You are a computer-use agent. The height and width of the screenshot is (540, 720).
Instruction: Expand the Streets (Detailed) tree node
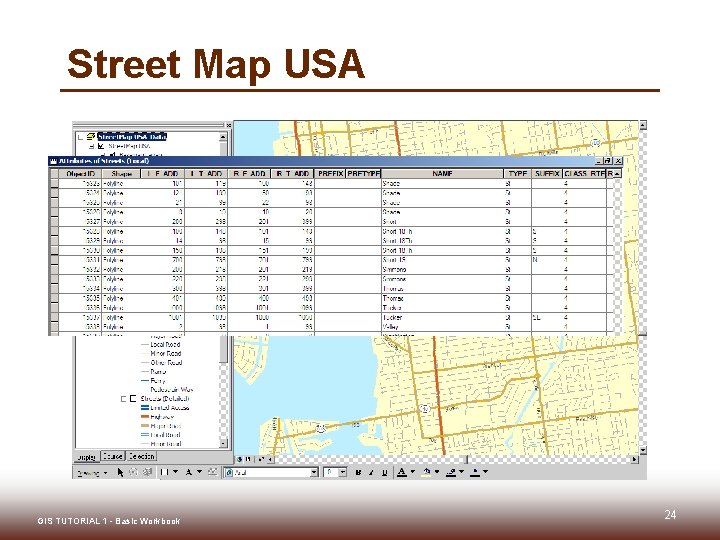click(x=123, y=399)
